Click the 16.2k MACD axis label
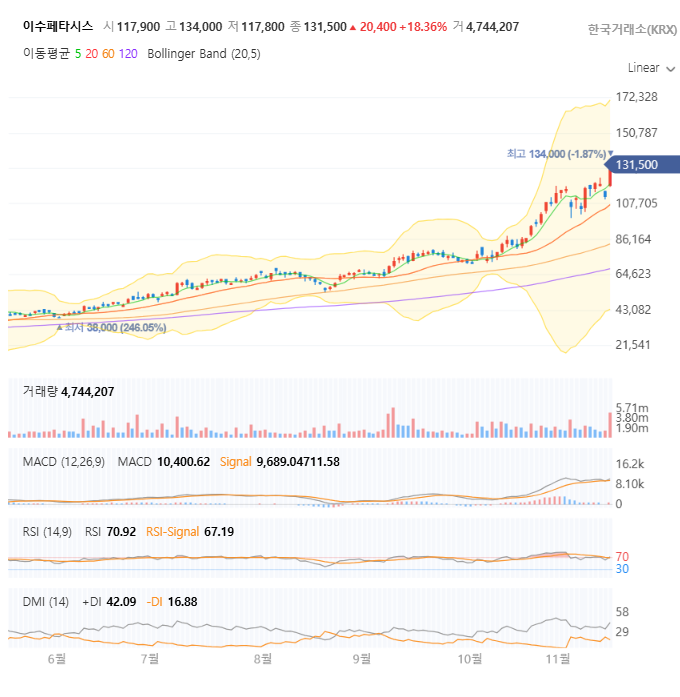Image resolution: width=680 pixels, height=697 pixels. pyautogui.click(x=630, y=464)
